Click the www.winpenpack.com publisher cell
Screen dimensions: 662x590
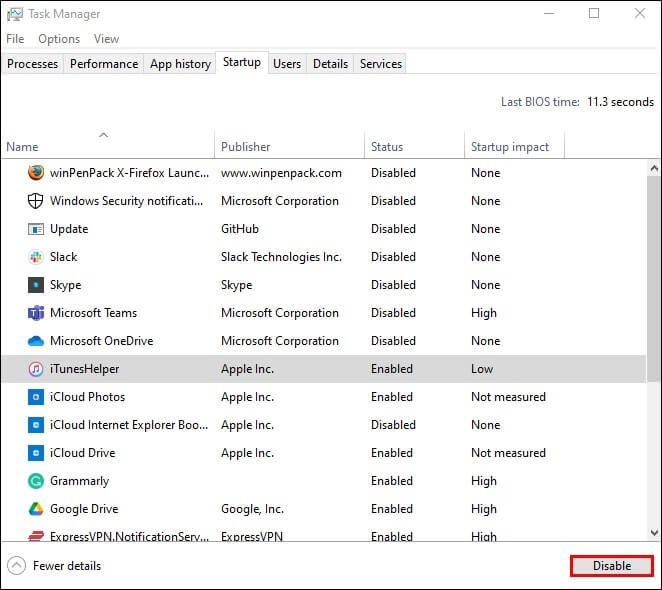[281, 173]
